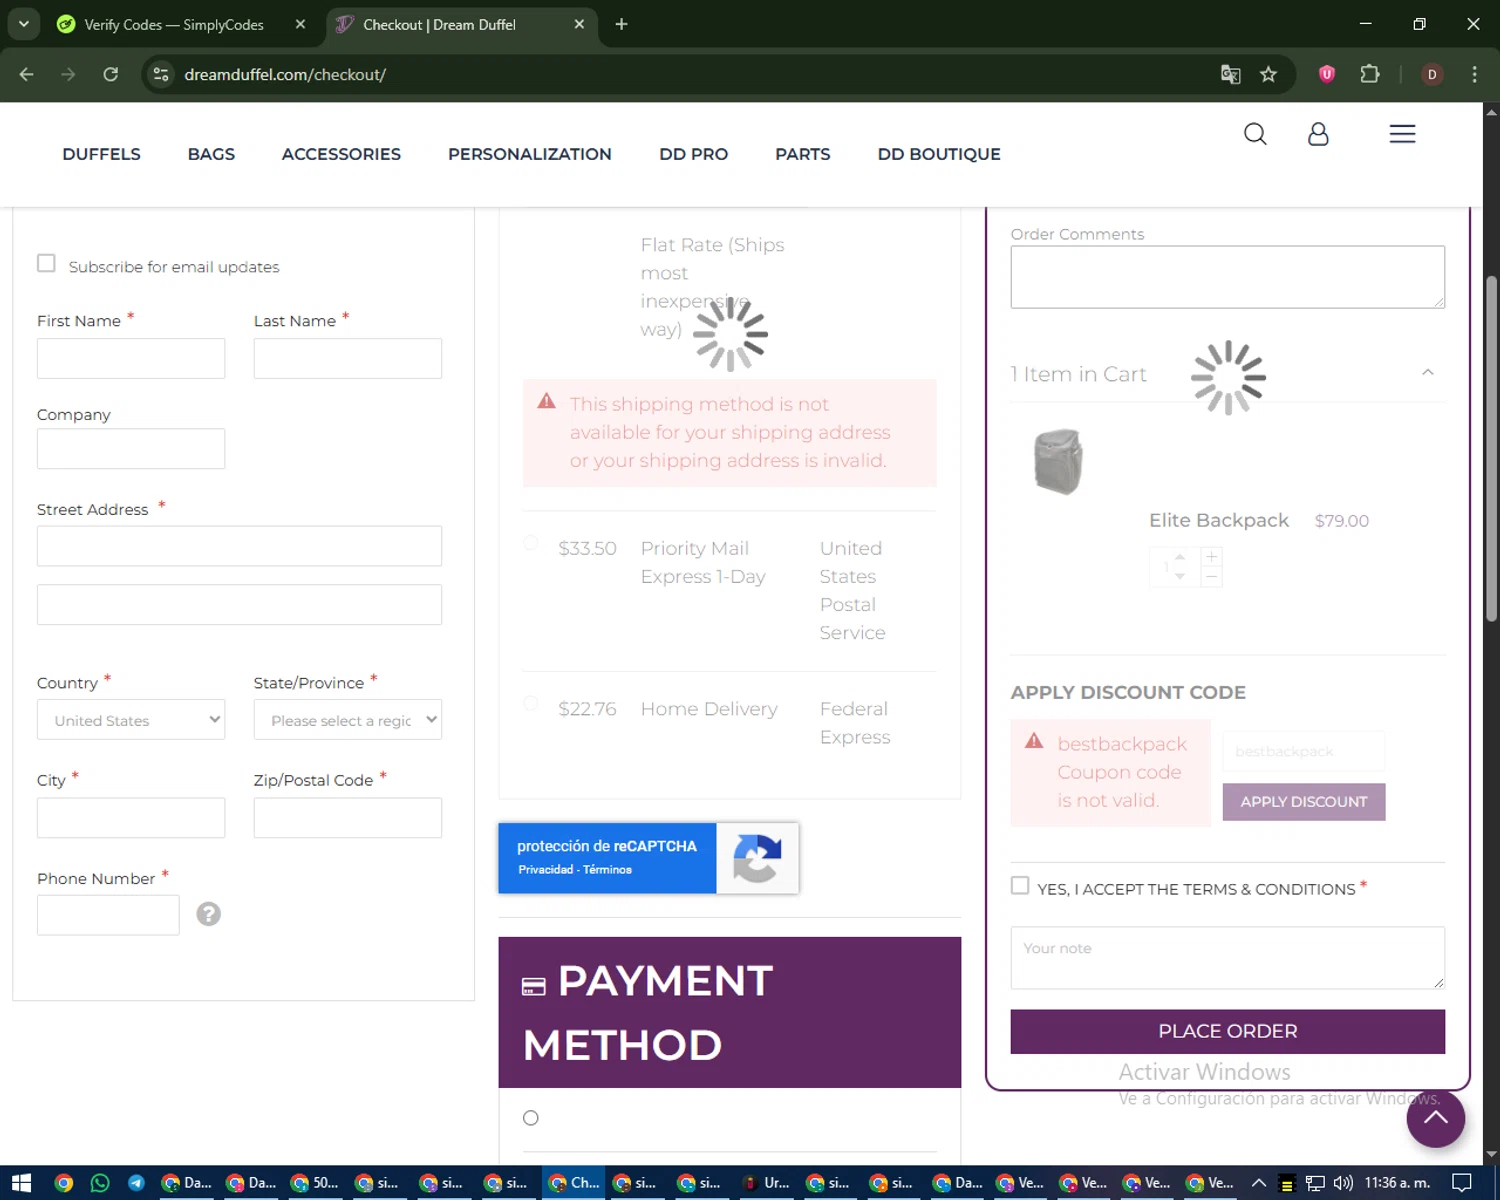Open the ACCESSORIES menu

[x=341, y=154]
